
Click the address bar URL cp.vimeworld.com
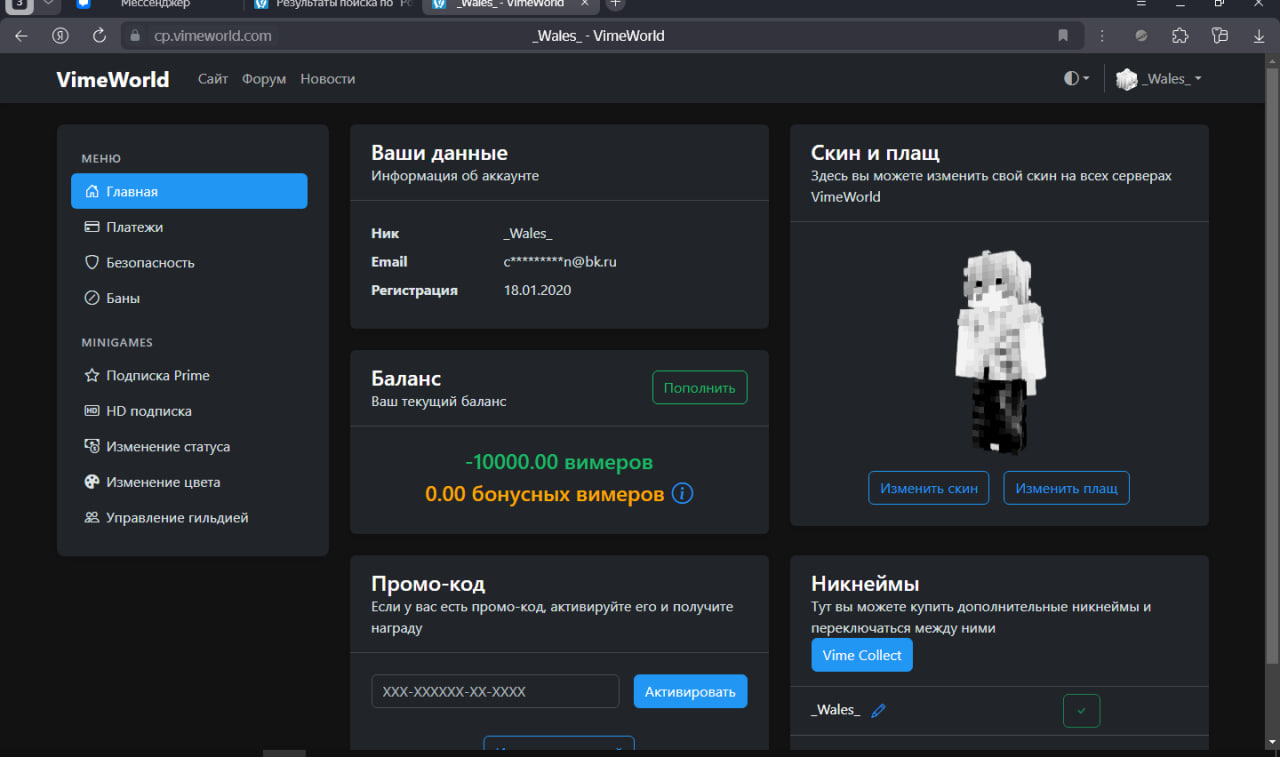(x=212, y=36)
